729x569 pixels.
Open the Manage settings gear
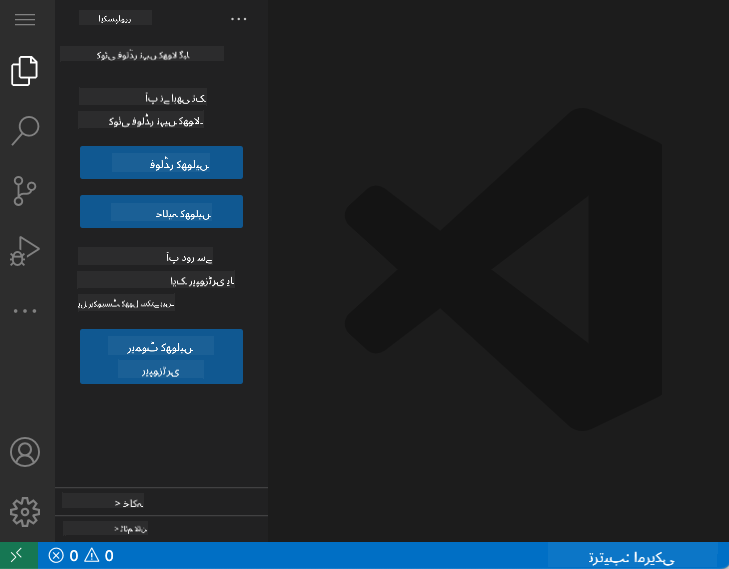(x=25, y=511)
